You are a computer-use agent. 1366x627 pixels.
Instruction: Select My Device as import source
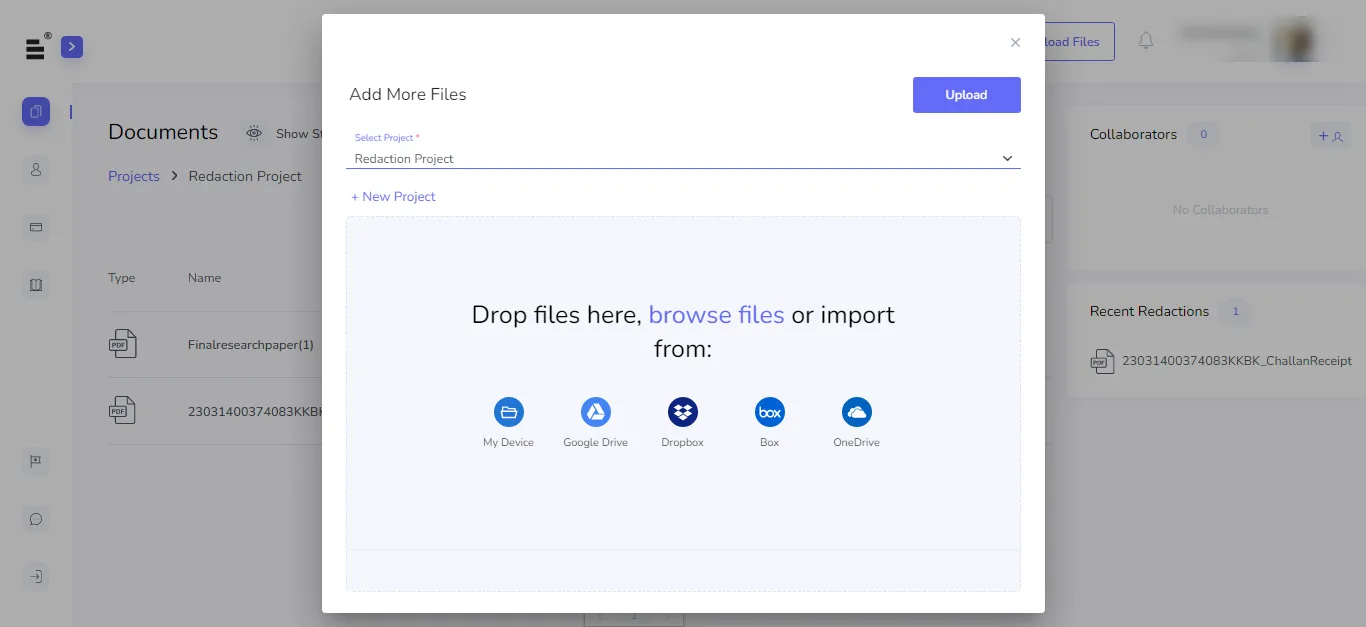pos(508,412)
